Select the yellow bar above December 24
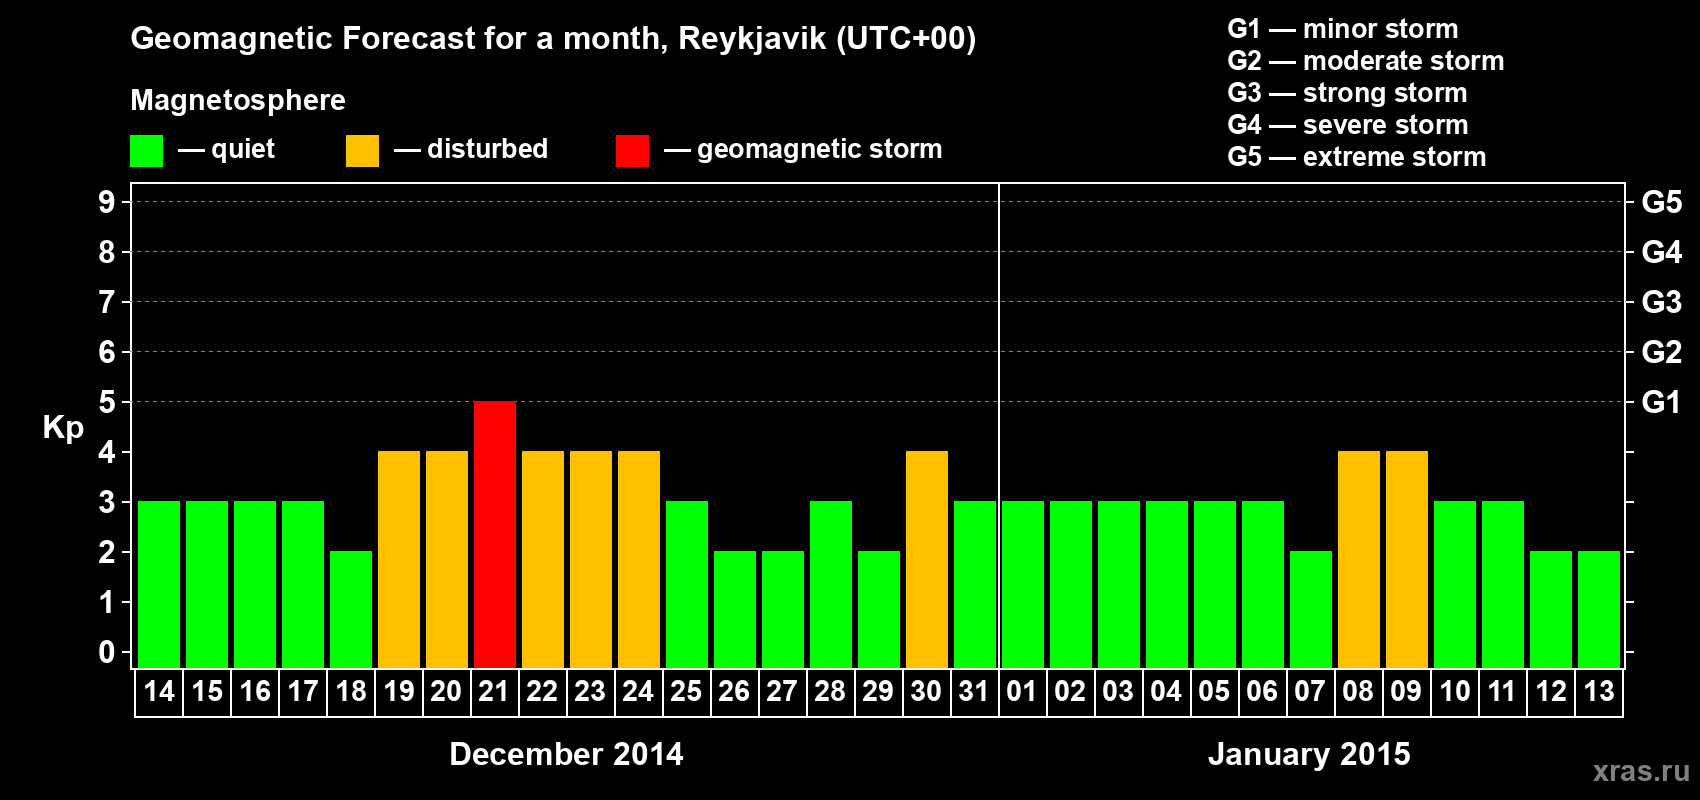 [x=639, y=559]
